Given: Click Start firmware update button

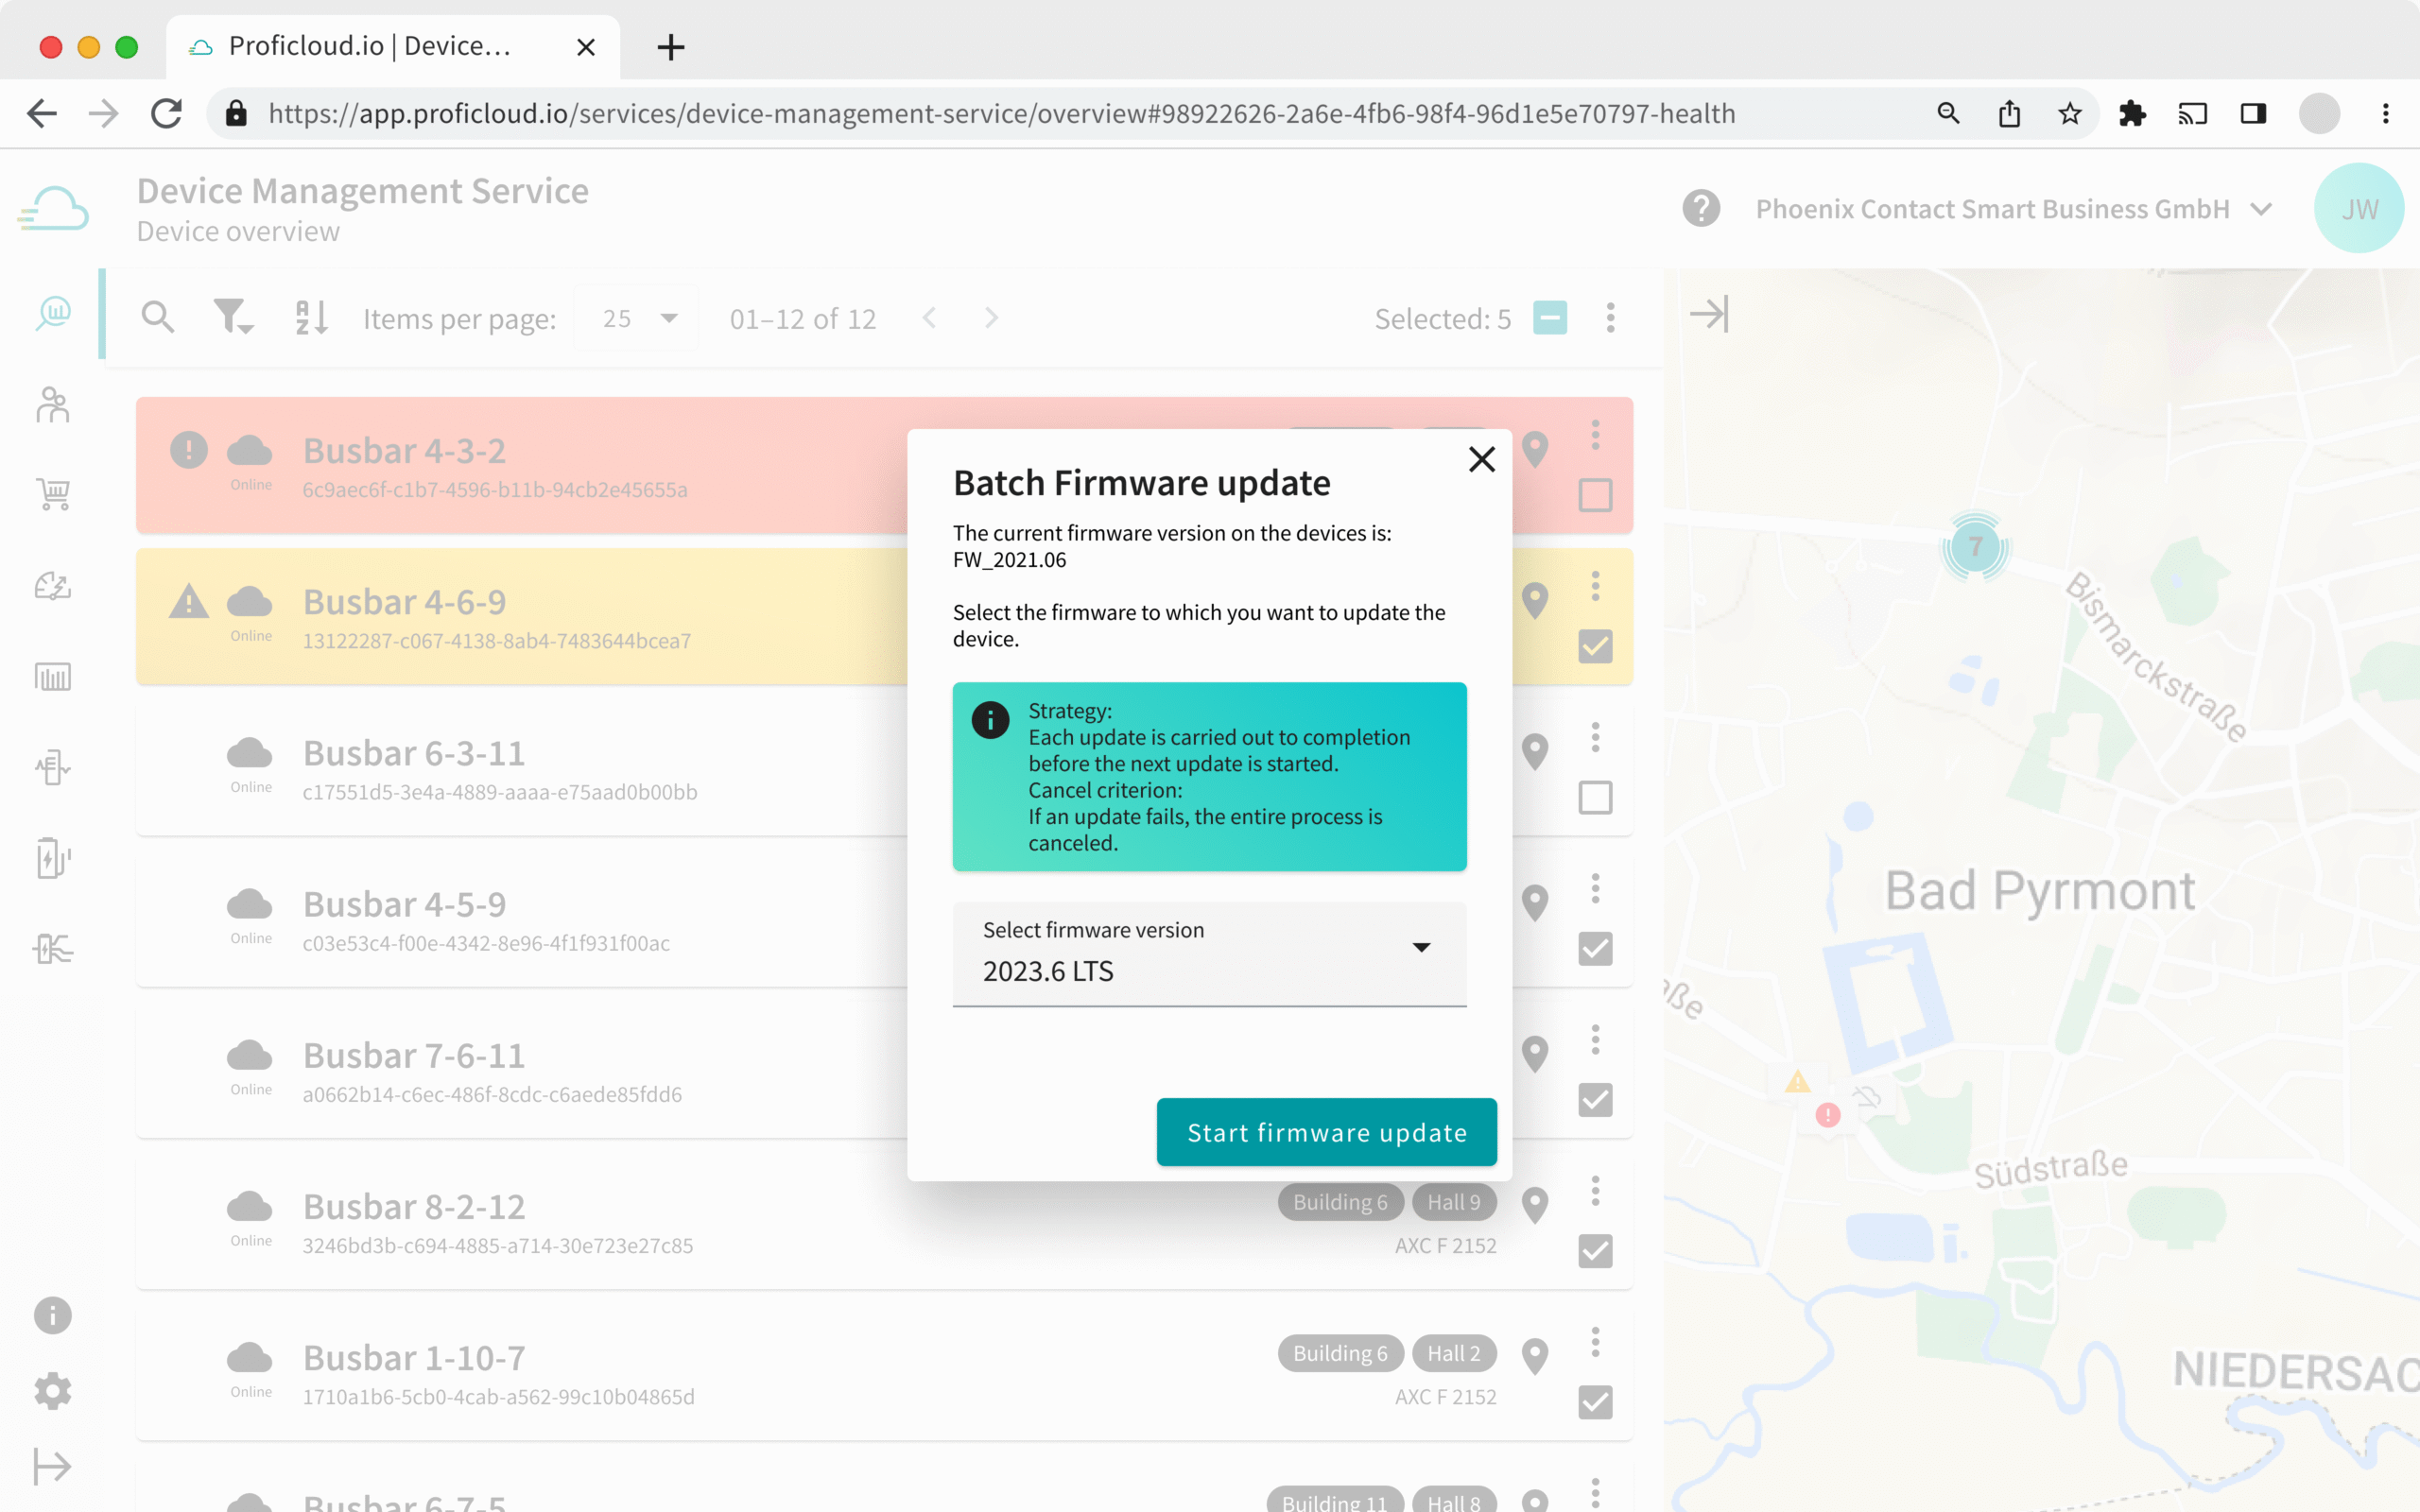Looking at the screenshot, I should coord(1326,1132).
